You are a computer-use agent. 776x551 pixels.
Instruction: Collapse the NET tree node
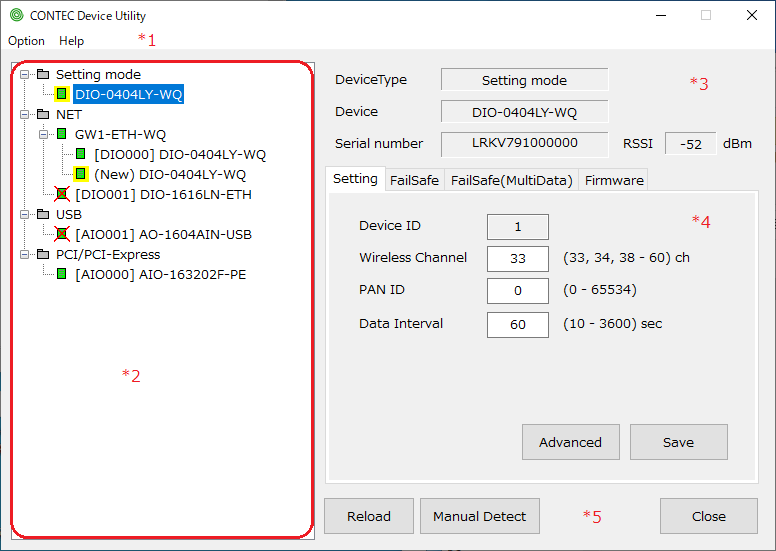coord(24,114)
